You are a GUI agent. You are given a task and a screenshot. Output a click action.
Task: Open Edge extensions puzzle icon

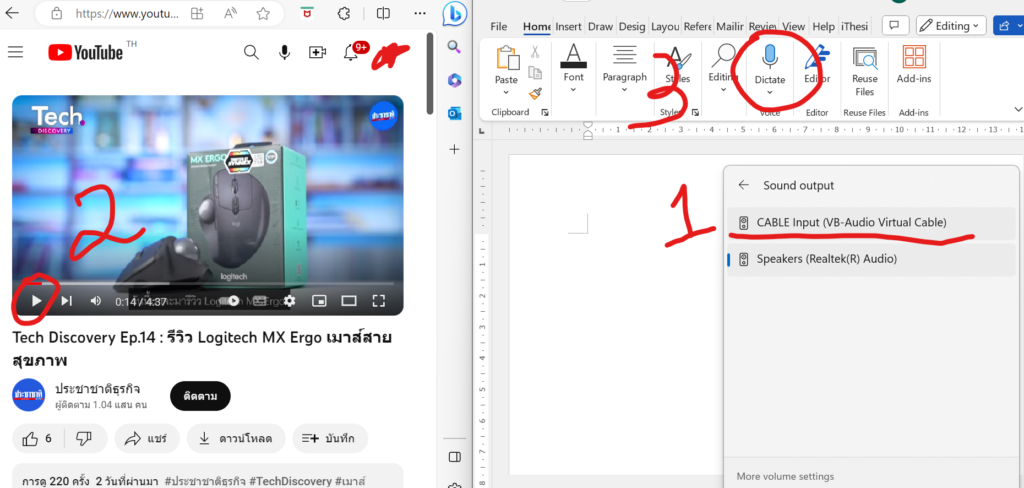click(344, 13)
